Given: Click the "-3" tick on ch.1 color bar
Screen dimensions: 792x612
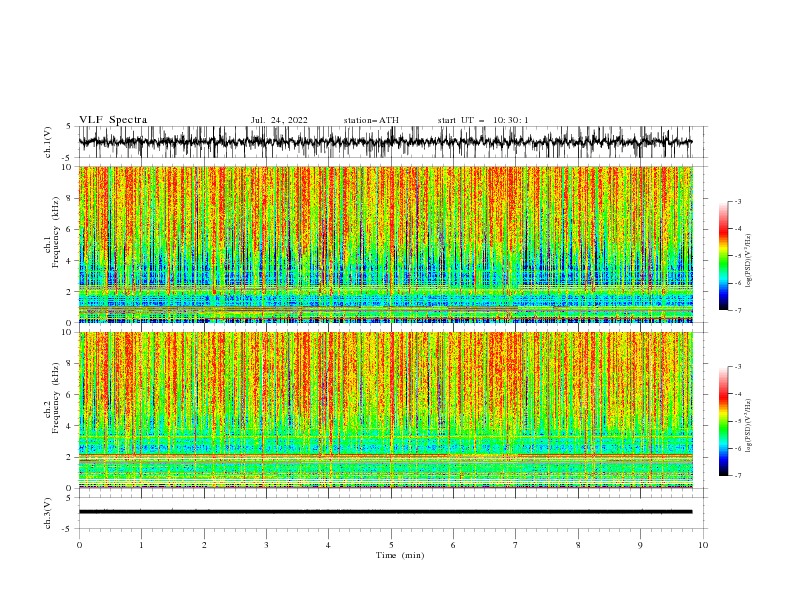Looking at the screenshot, I should 737,201.
